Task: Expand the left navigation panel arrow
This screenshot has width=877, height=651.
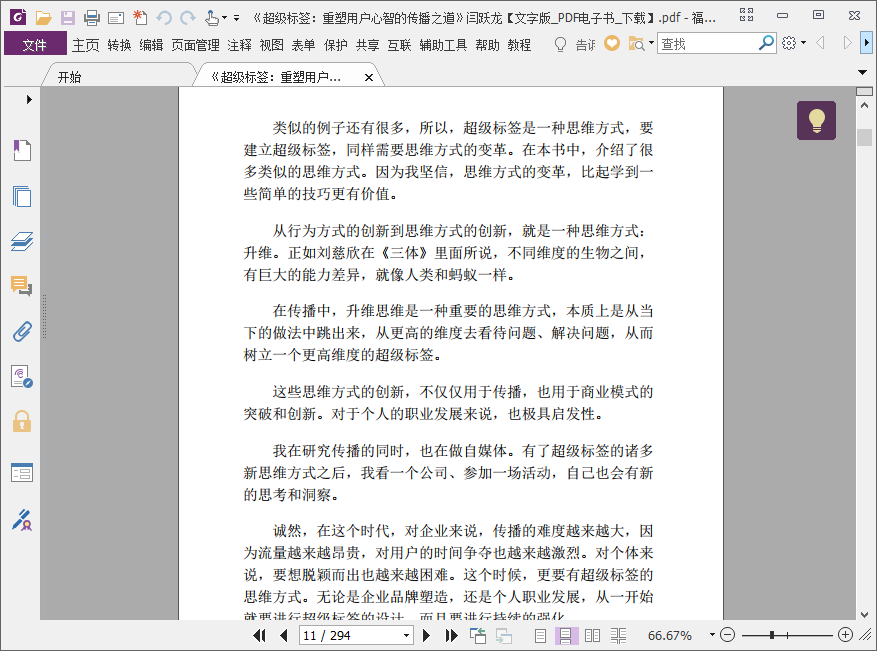Action: tap(29, 100)
